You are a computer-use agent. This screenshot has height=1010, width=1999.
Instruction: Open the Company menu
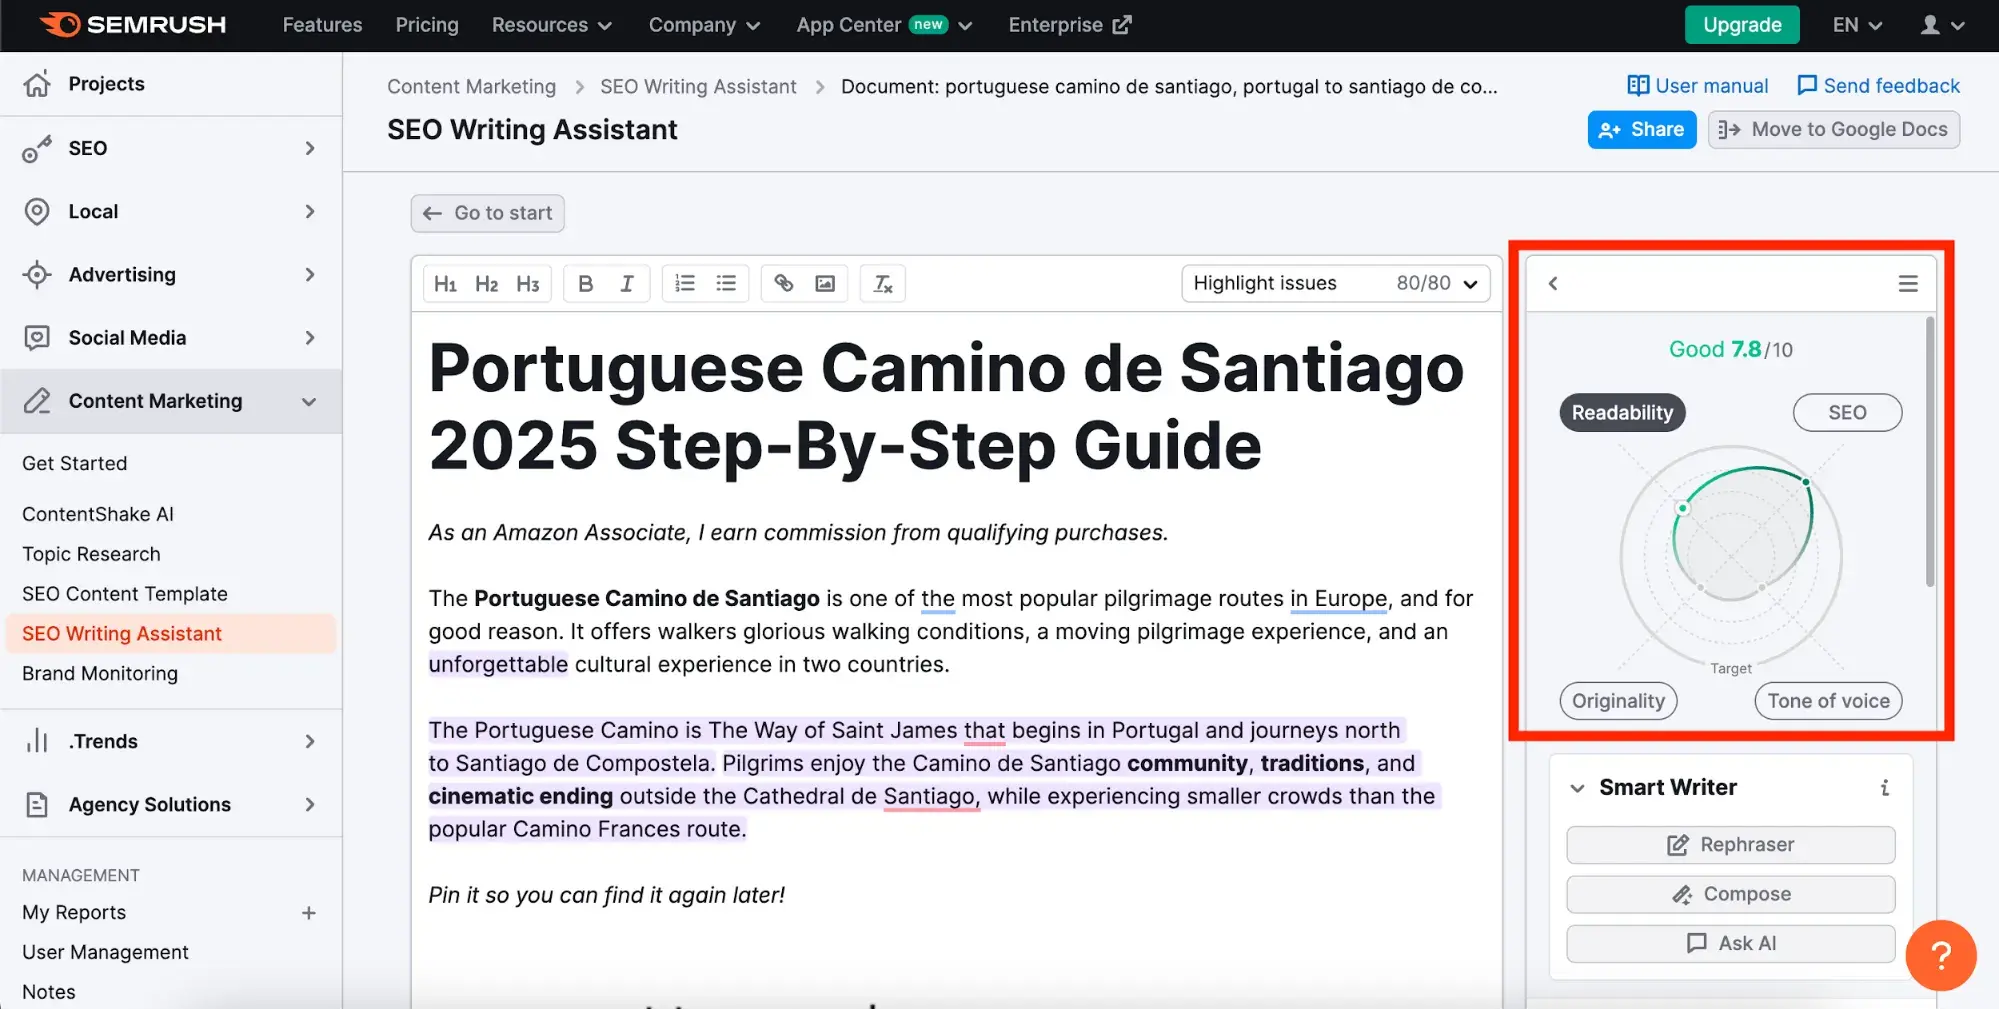point(704,25)
